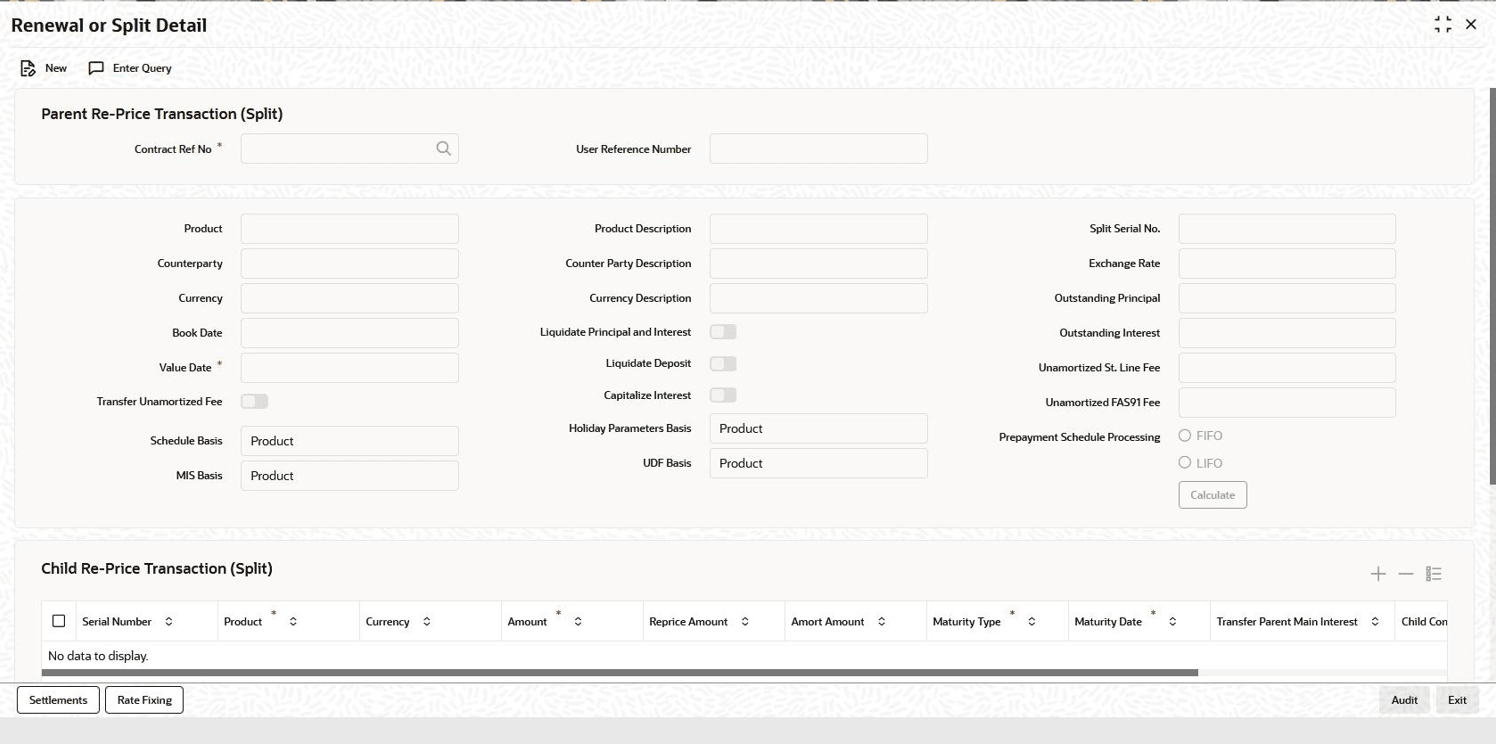Toggle Transfer Unamortized Fee switch
Image resolution: width=1496 pixels, height=744 pixels.
254,401
